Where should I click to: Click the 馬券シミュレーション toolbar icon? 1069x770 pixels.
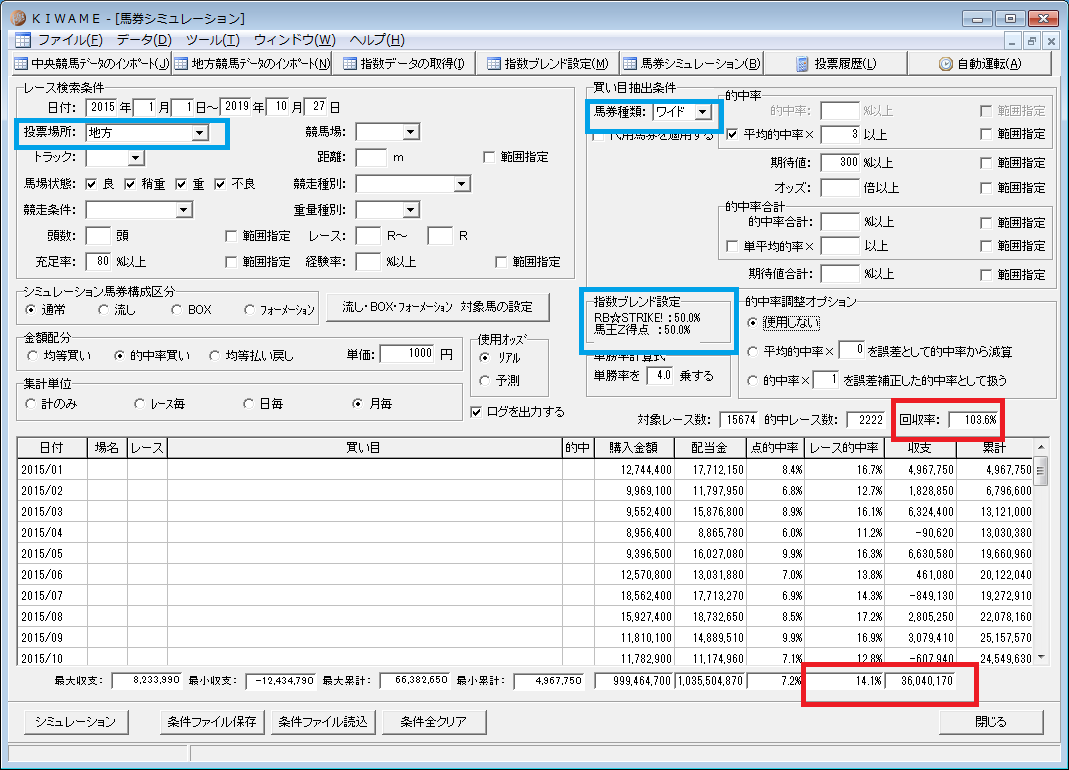click(x=631, y=63)
